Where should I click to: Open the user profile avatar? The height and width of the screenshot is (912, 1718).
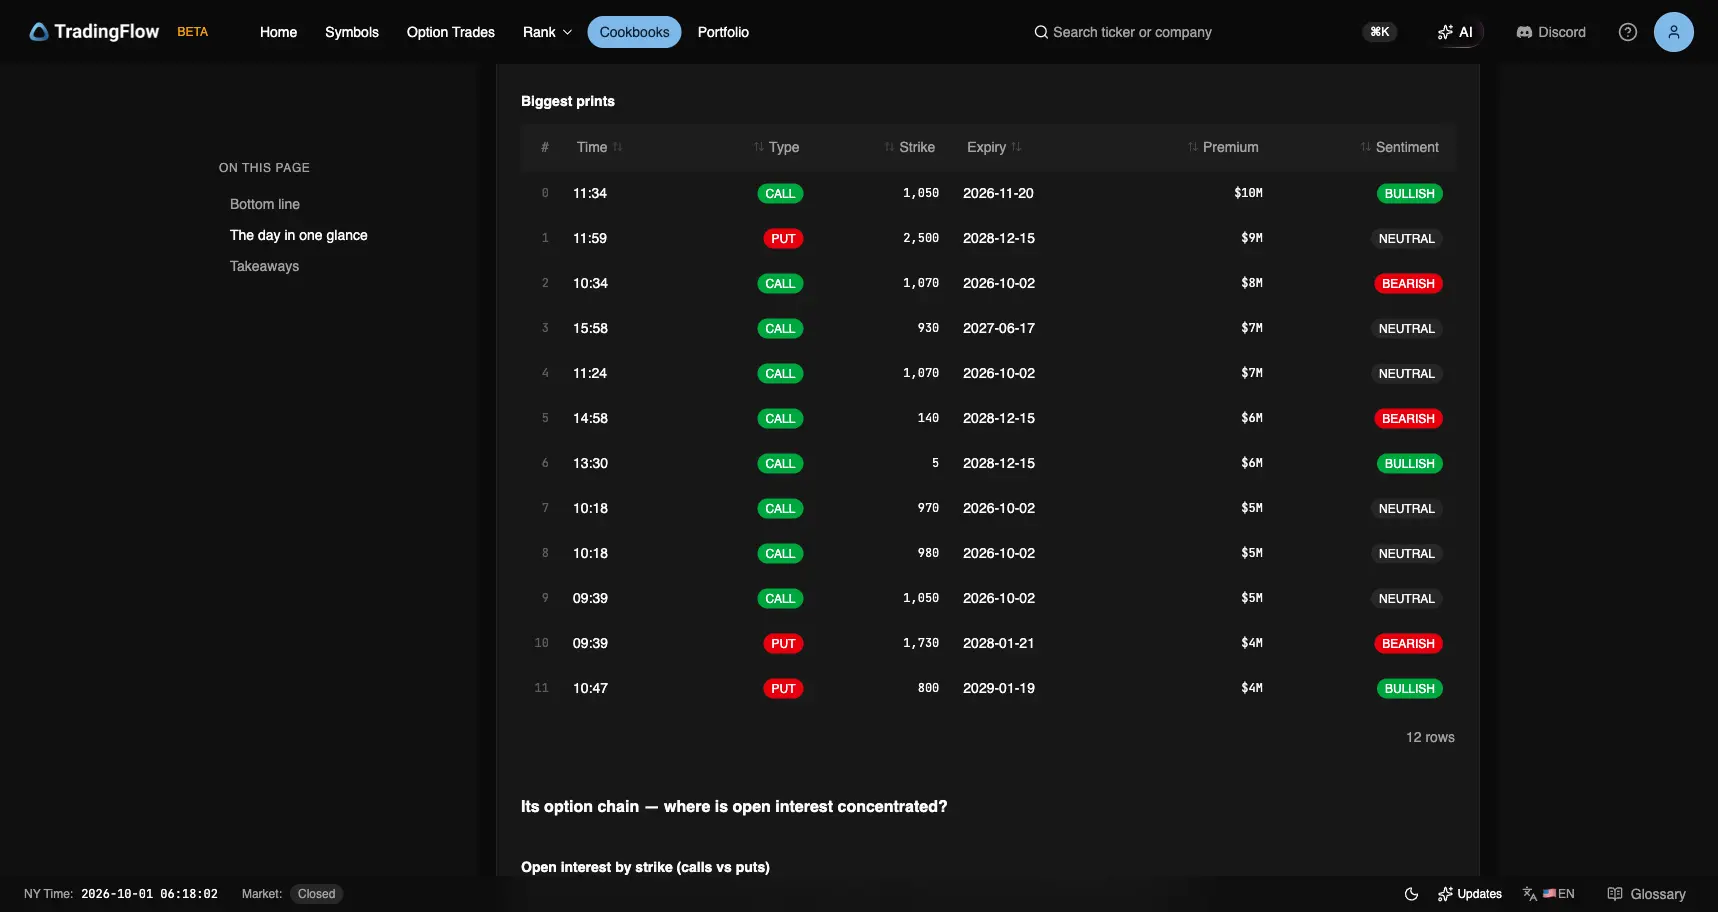pos(1674,32)
